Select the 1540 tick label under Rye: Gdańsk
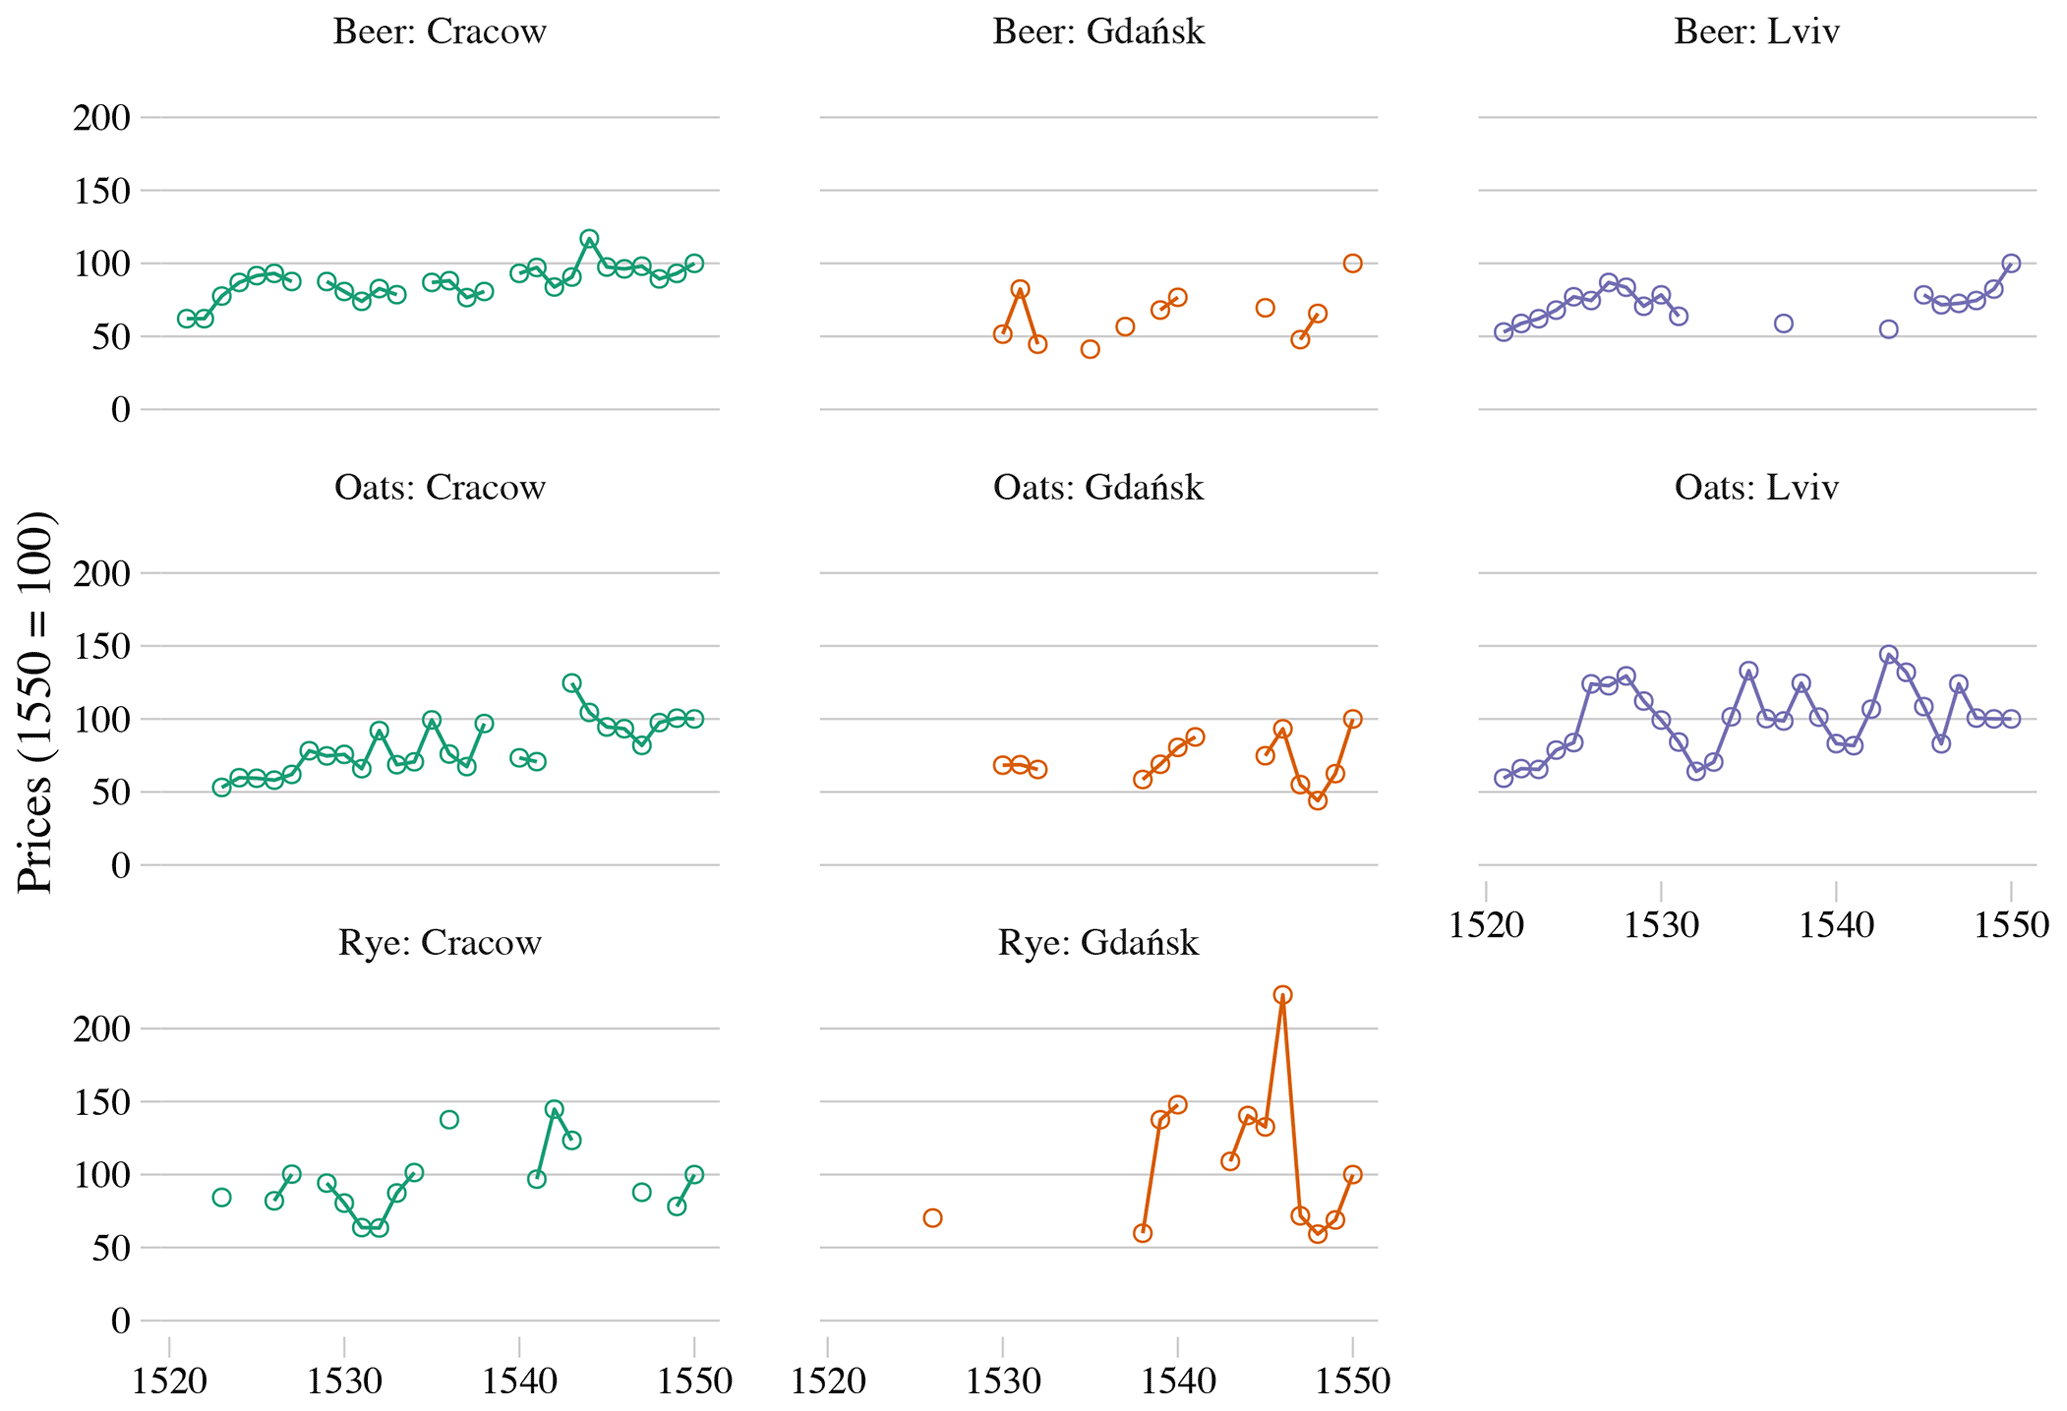The image size is (2067, 1411). point(1177,1382)
